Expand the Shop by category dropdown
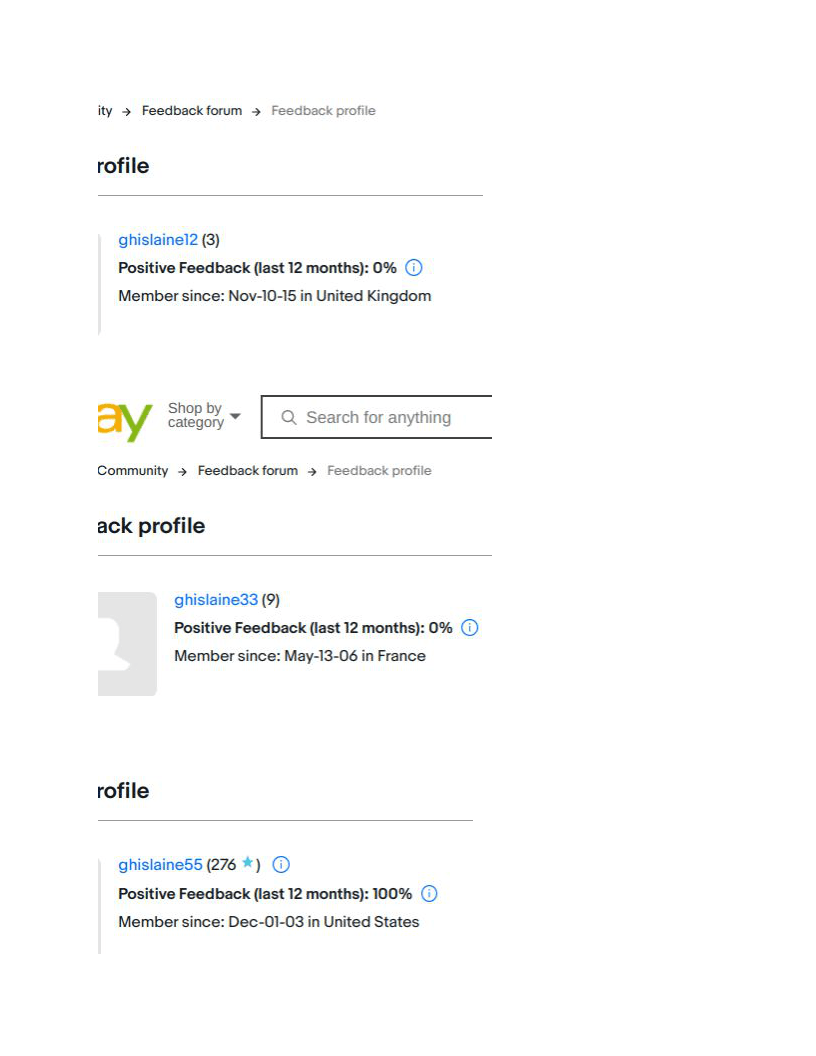816x1056 pixels. click(x=204, y=416)
